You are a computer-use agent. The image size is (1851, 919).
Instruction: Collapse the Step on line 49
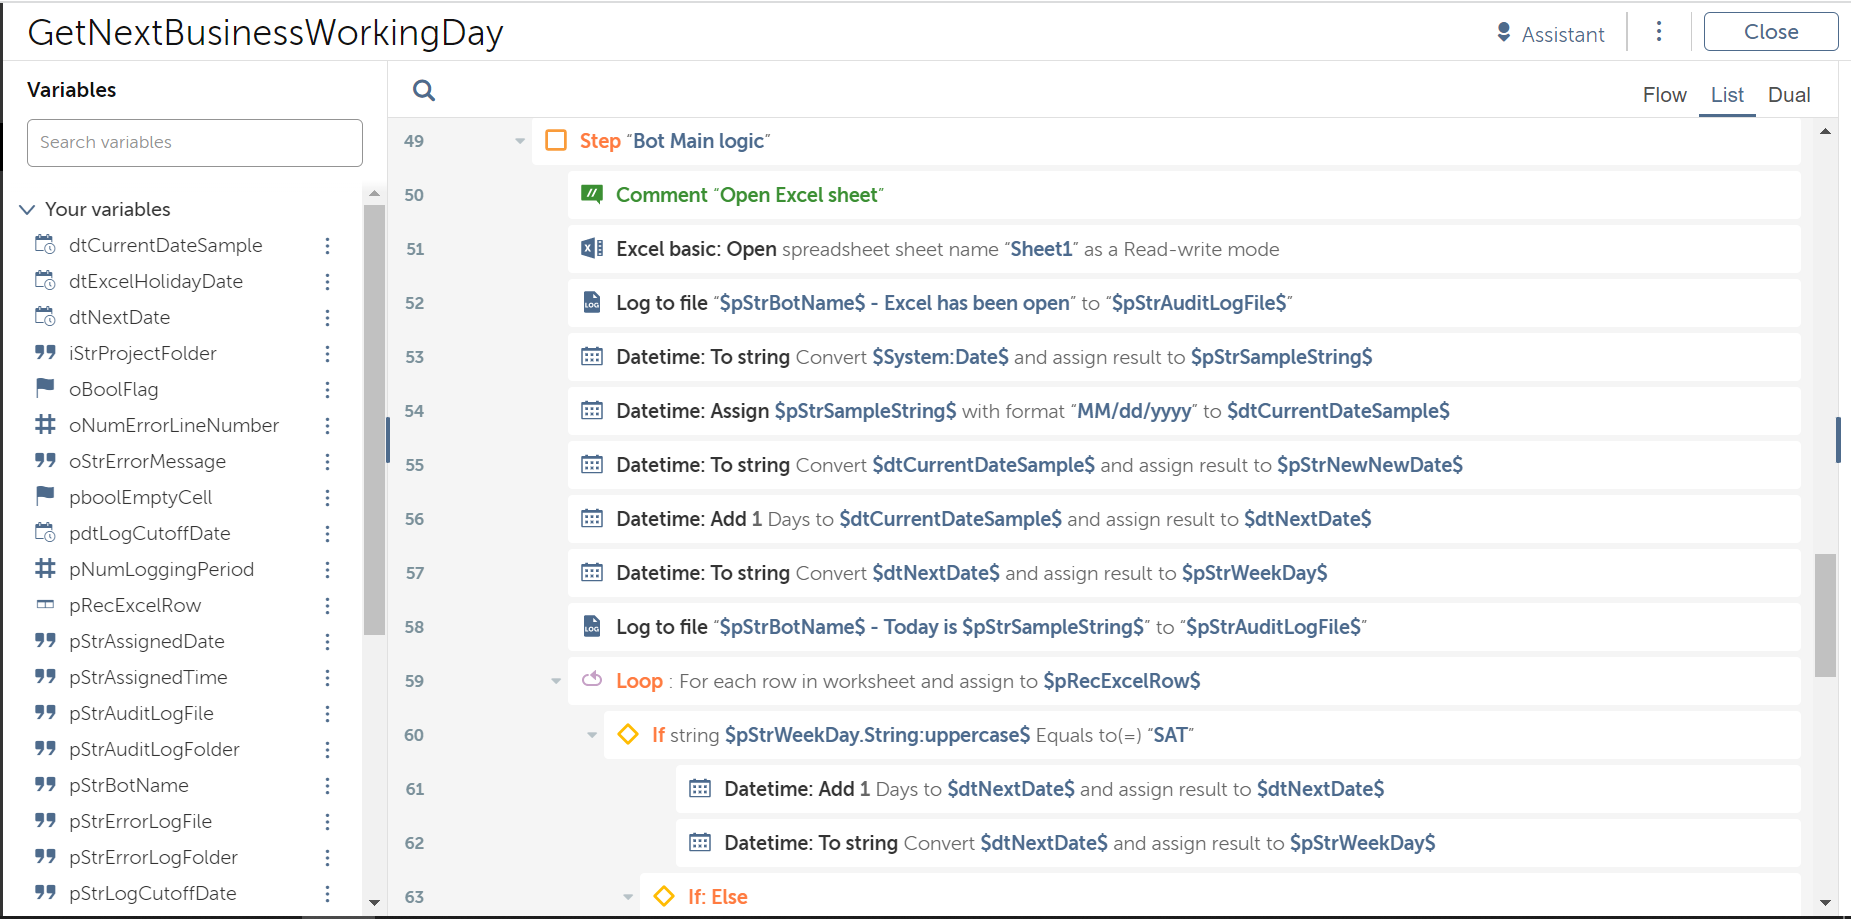tap(520, 141)
